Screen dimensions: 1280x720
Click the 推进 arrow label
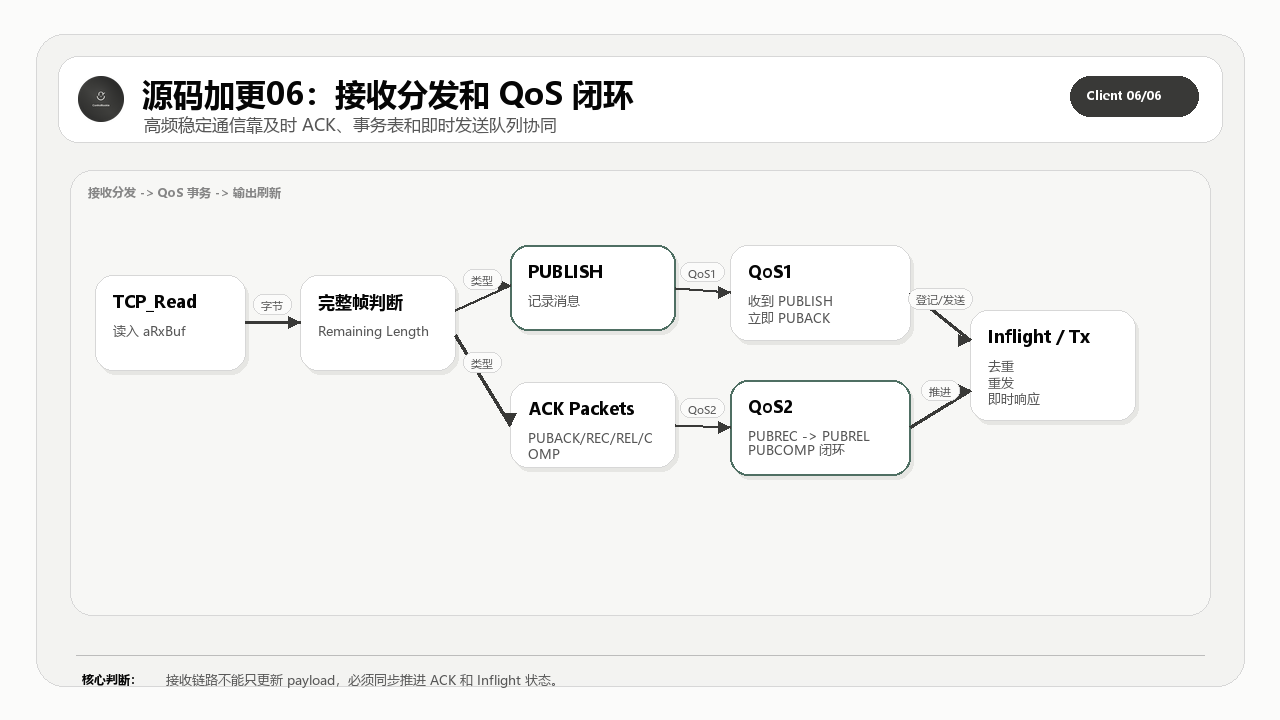point(940,392)
